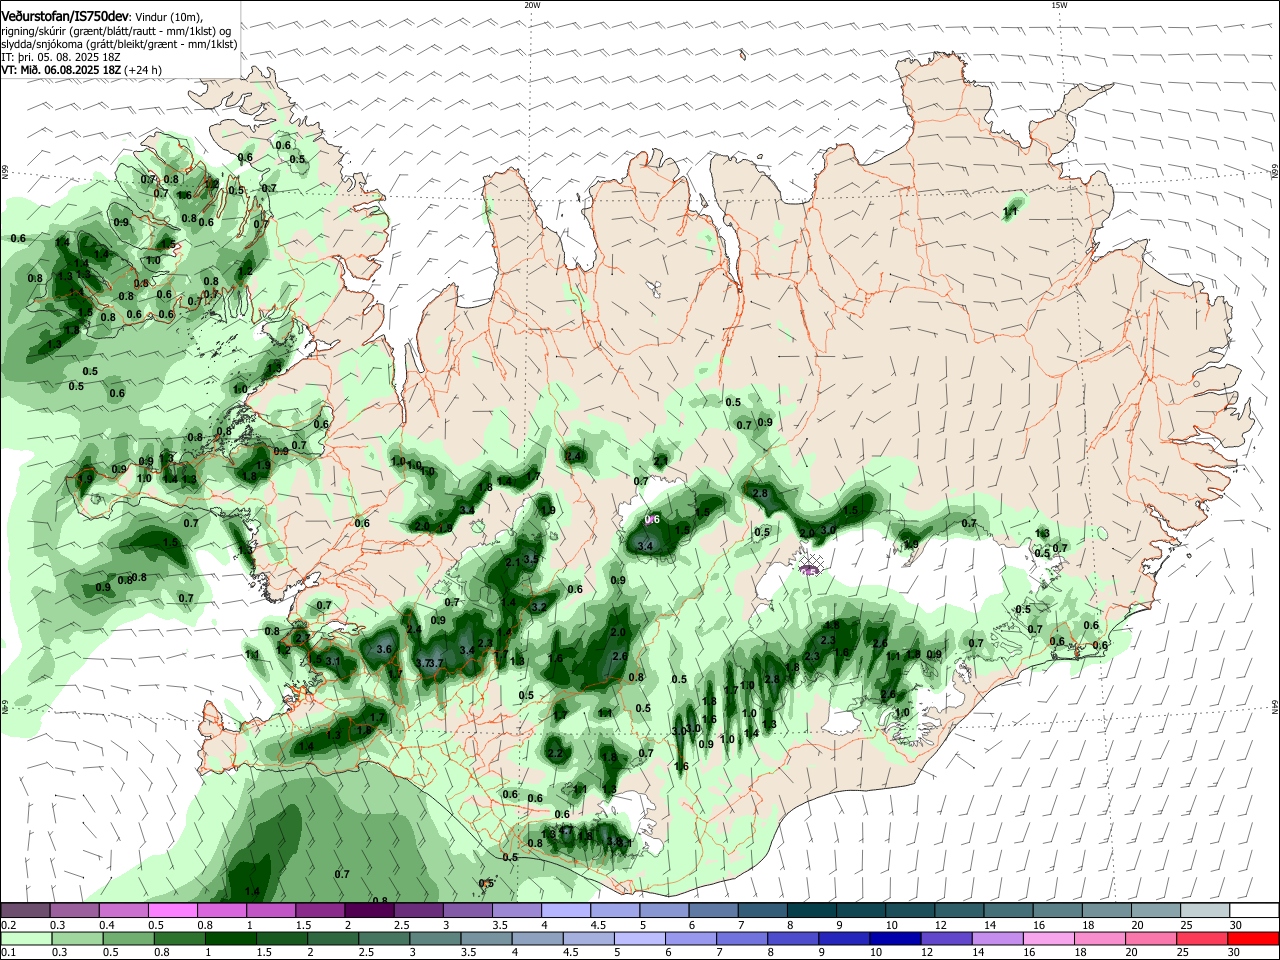Select the rain legend swatch between 7 and 8
The width and height of the screenshot is (1280, 960).
point(742,939)
